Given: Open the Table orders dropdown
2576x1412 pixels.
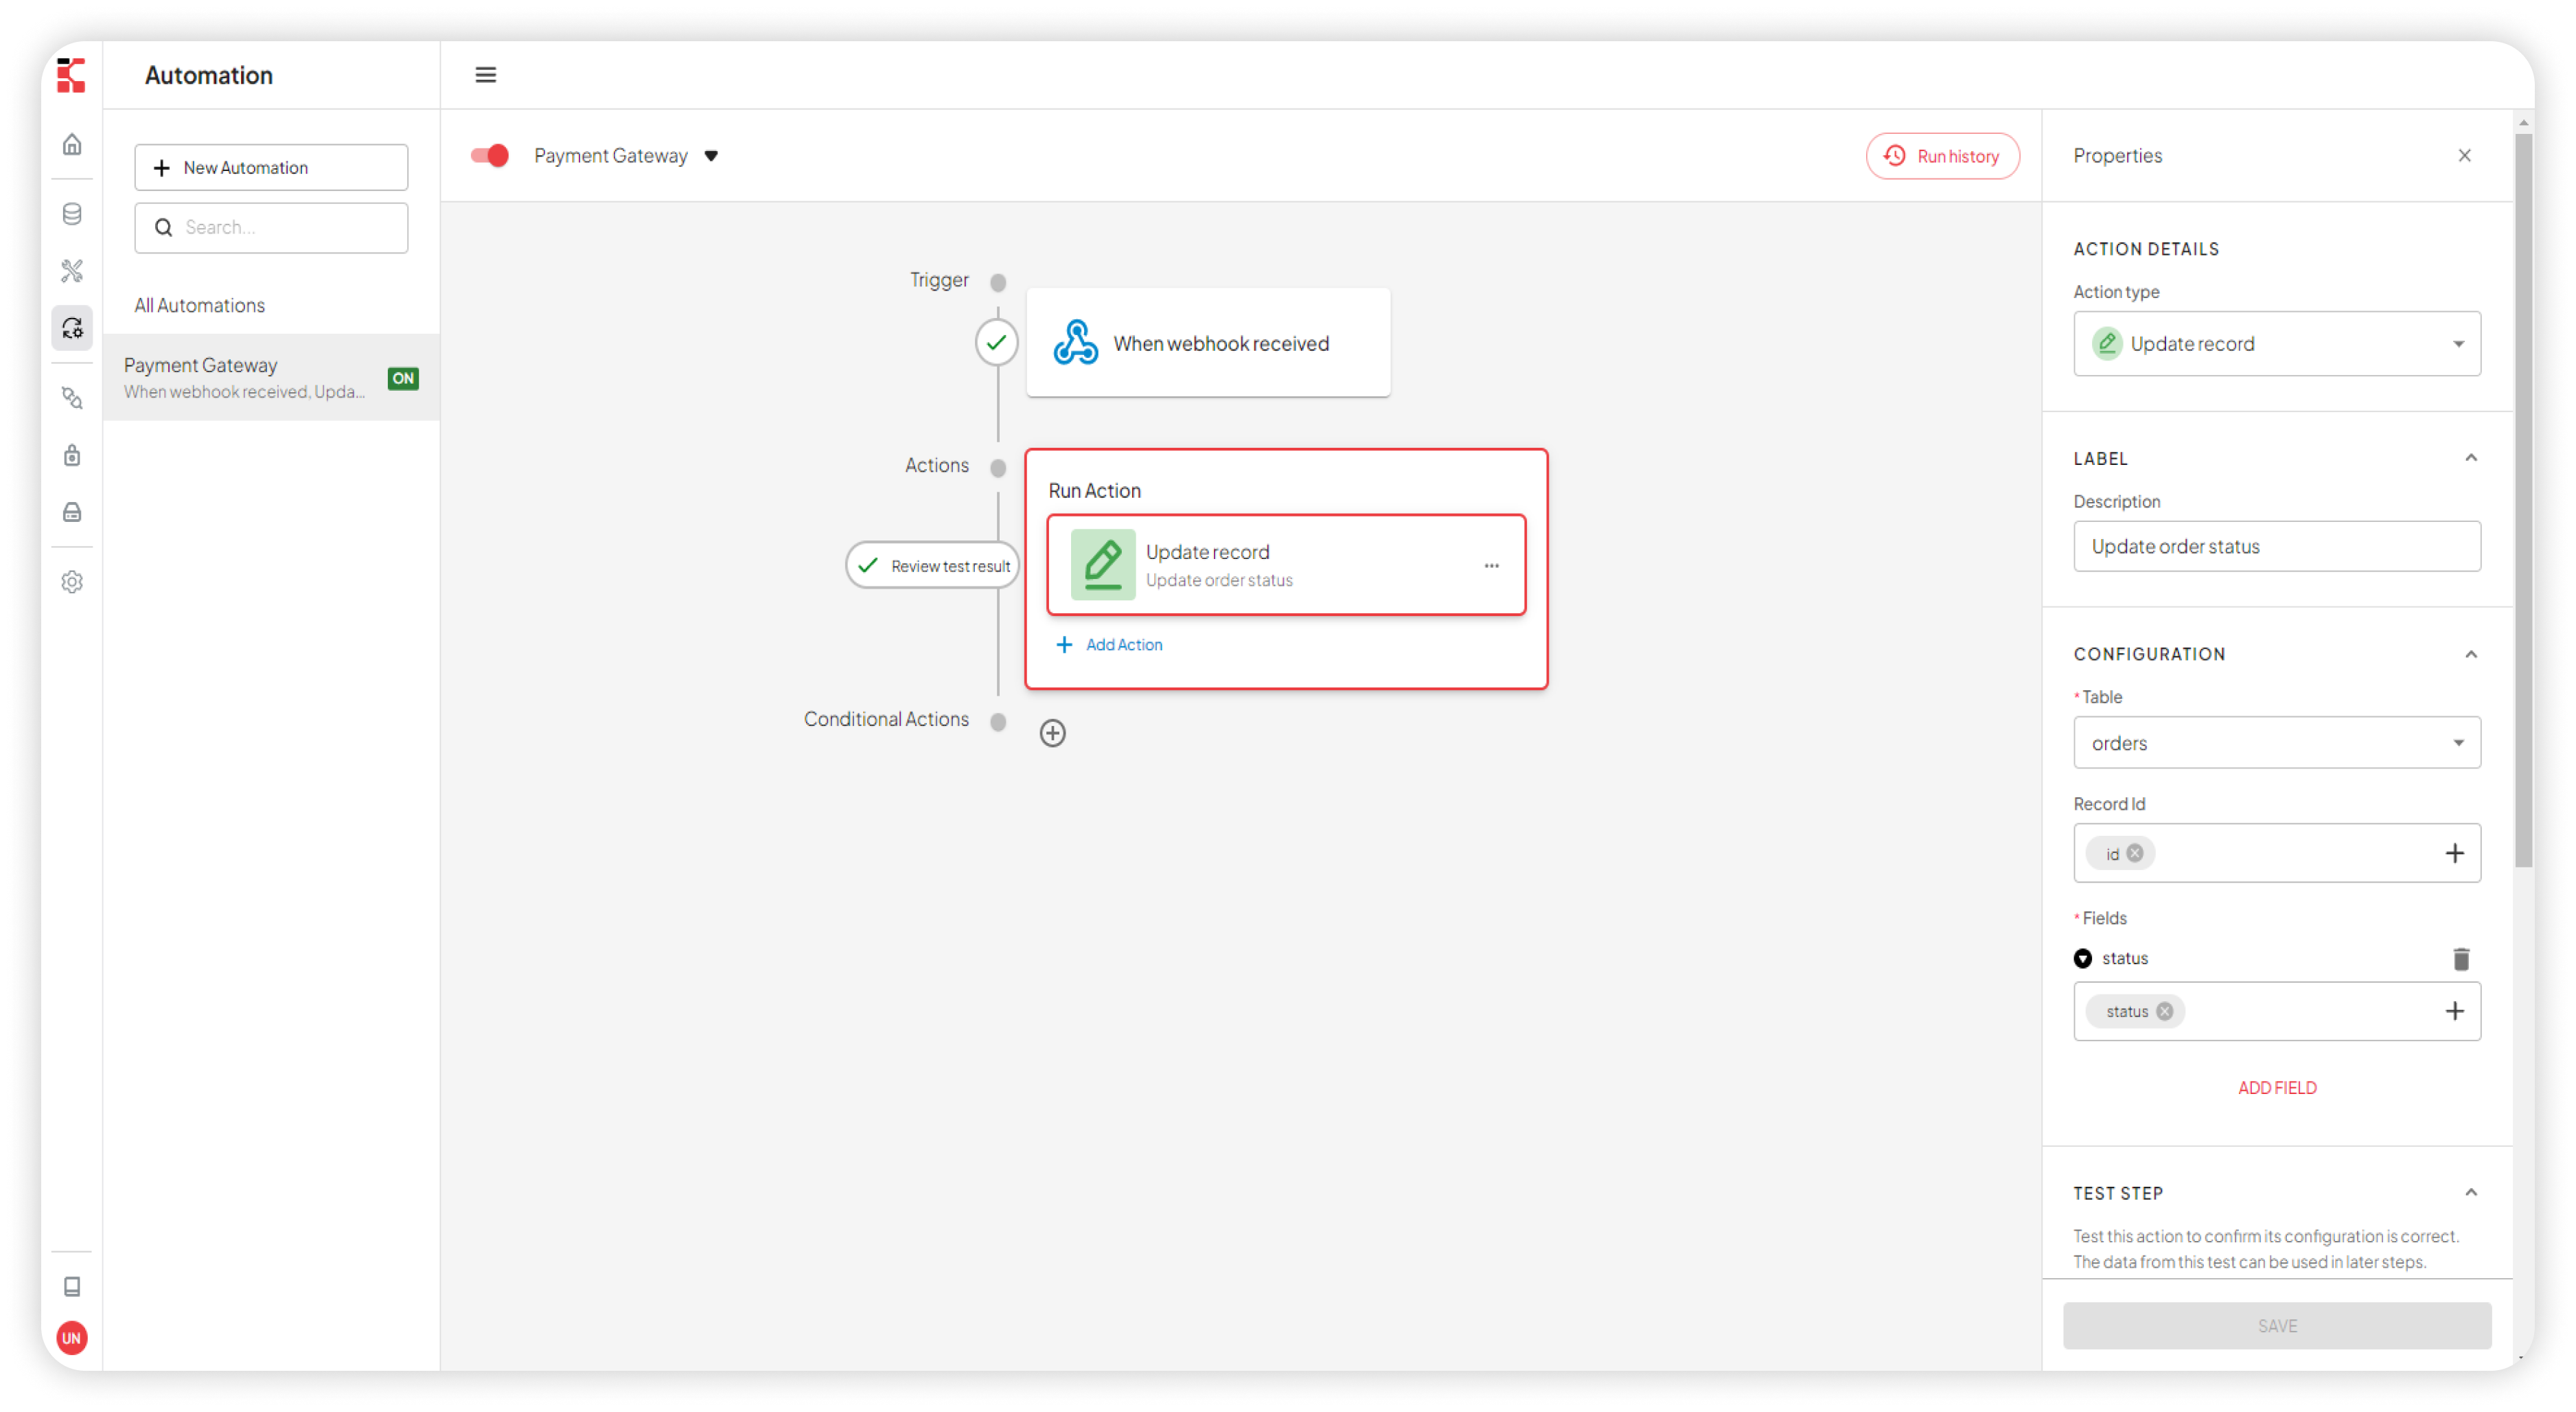Looking at the screenshot, I should pyautogui.click(x=2276, y=743).
